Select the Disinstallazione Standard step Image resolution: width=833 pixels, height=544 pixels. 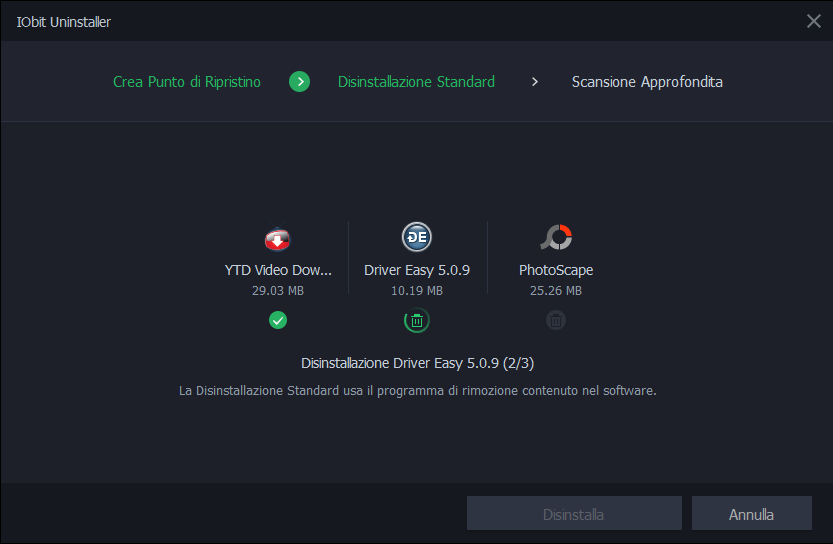(x=416, y=82)
